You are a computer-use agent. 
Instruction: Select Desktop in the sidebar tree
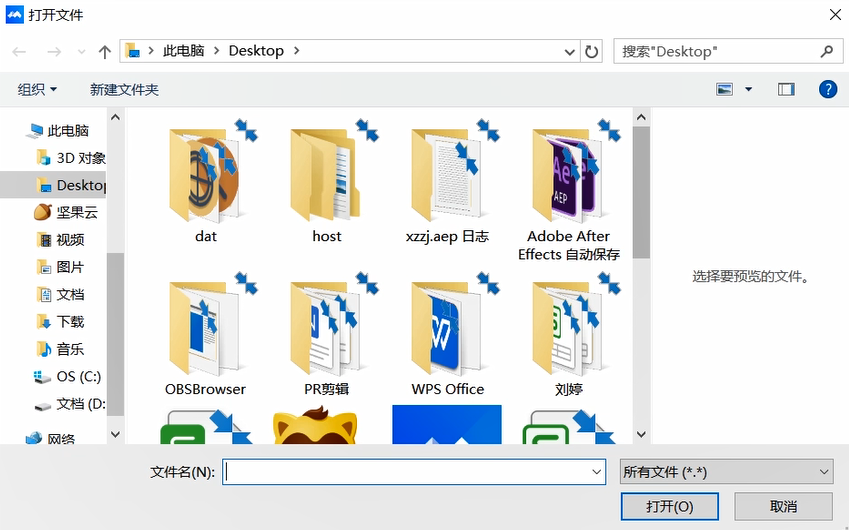[54, 185]
